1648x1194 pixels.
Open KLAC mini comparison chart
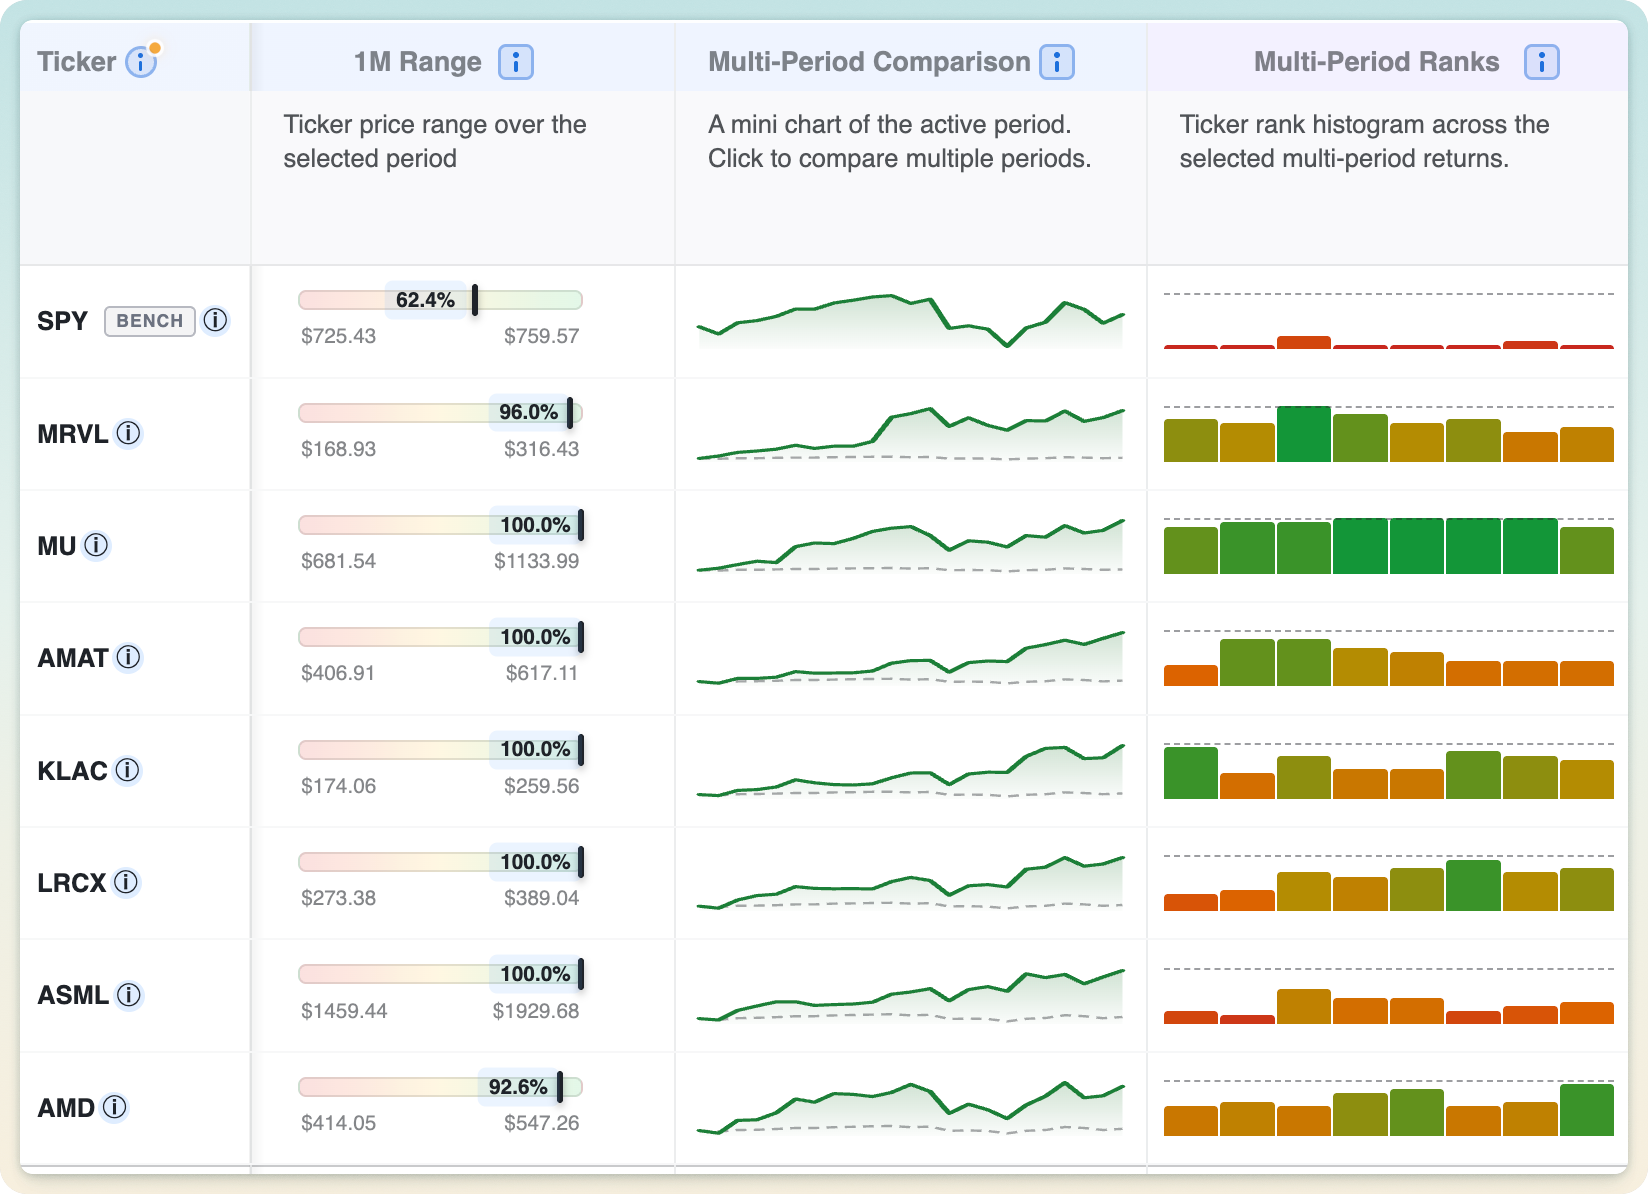tap(911, 771)
